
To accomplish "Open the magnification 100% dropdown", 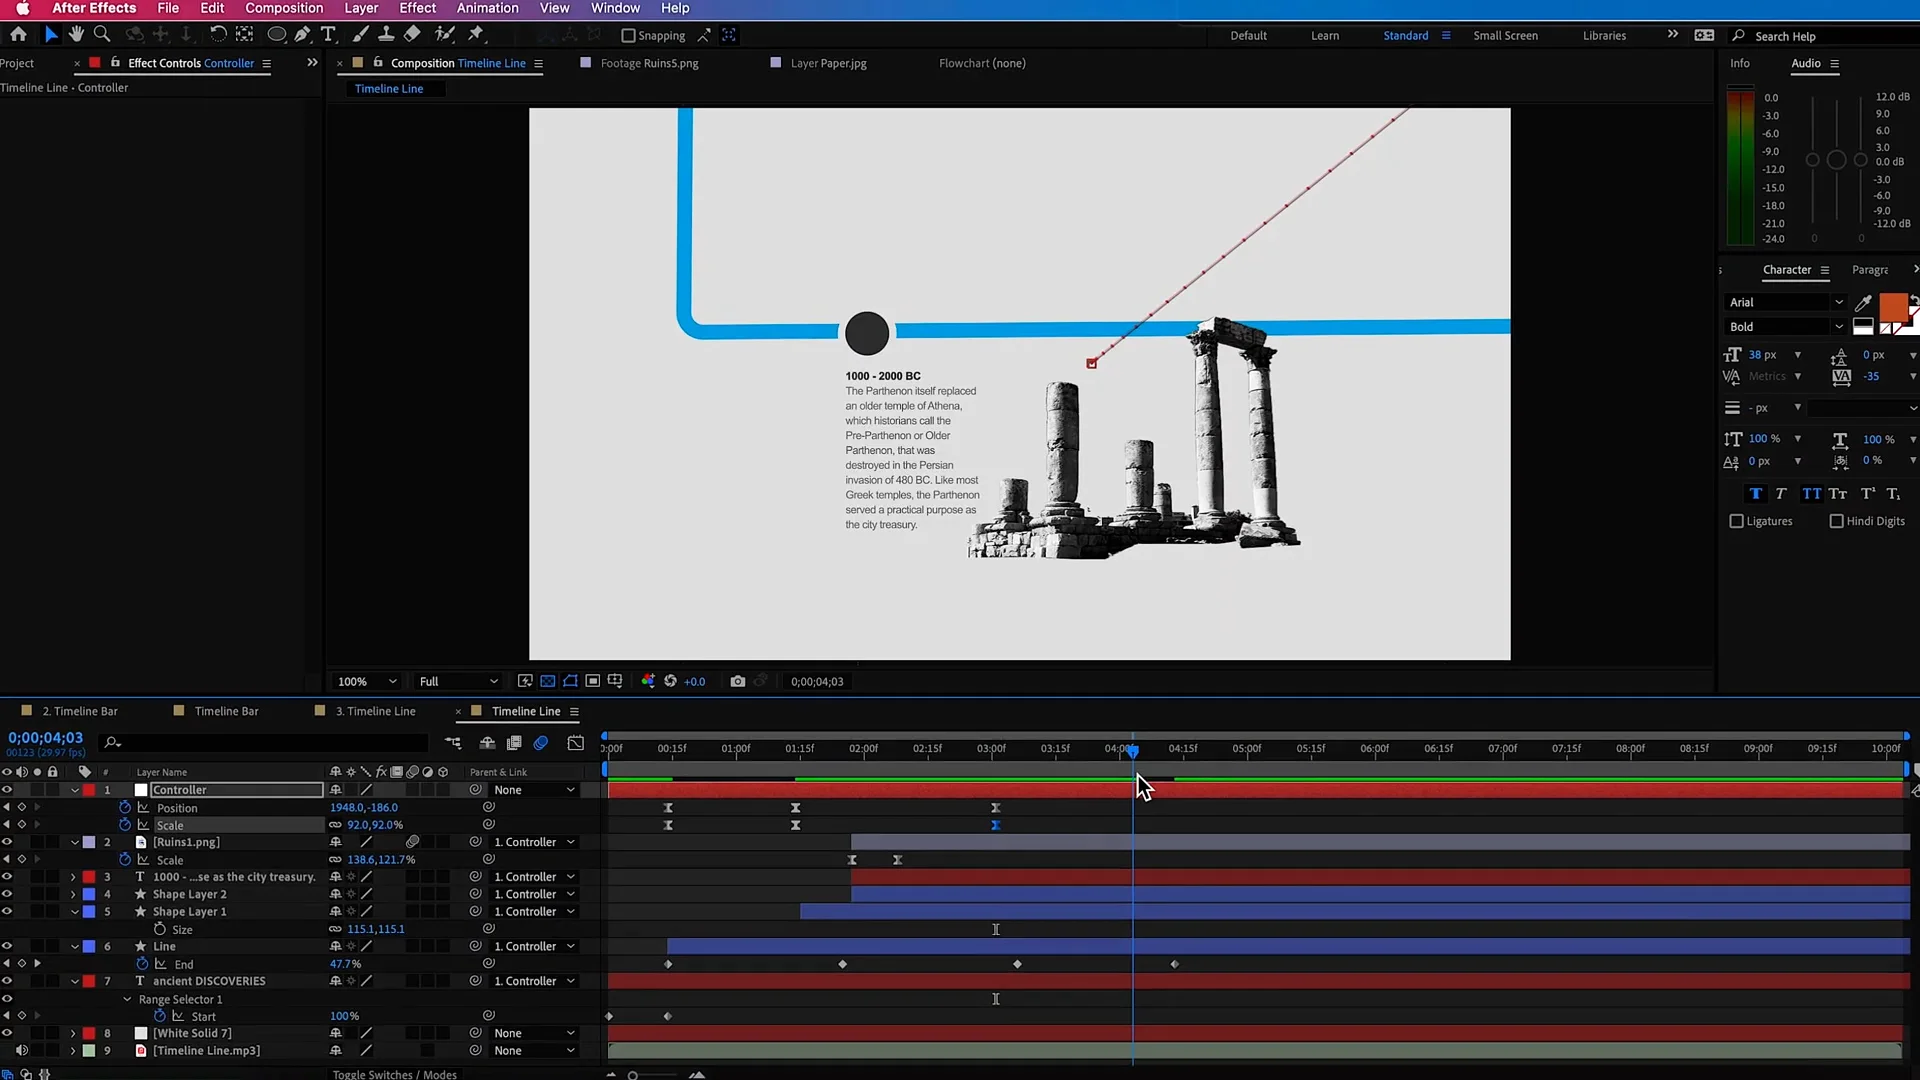I will tap(367, 681).
